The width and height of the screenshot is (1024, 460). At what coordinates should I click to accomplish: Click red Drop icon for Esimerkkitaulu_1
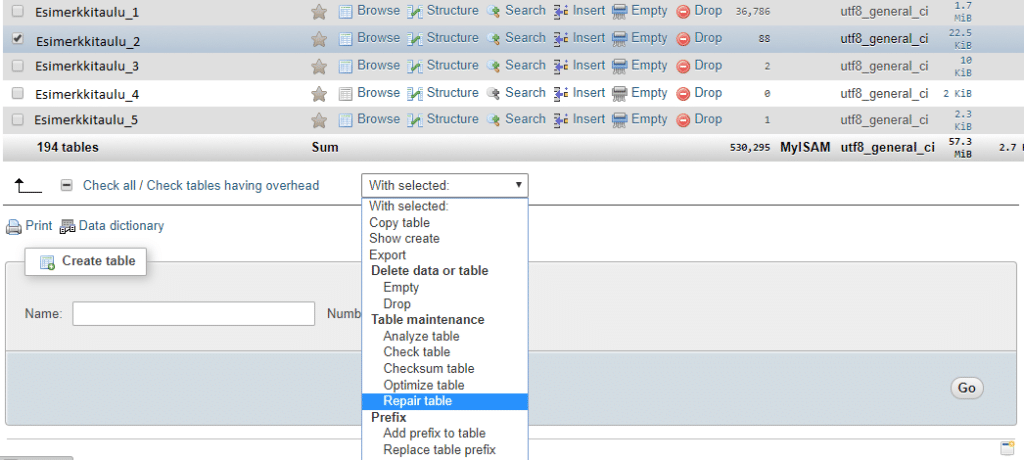point(683,12)
